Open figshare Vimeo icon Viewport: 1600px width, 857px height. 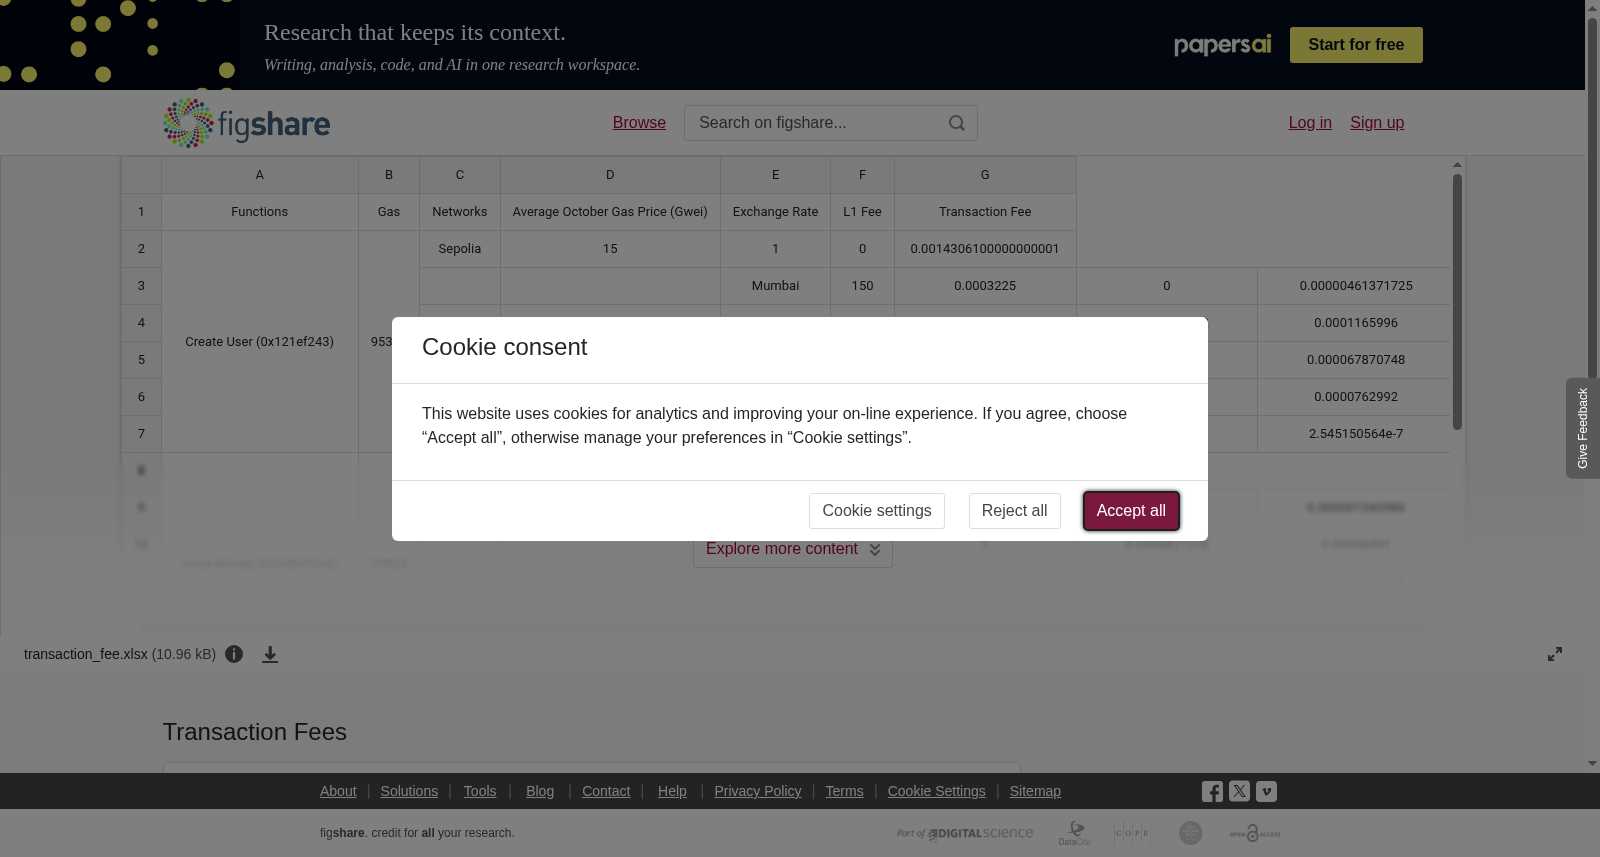click(x=1266, y=792)
